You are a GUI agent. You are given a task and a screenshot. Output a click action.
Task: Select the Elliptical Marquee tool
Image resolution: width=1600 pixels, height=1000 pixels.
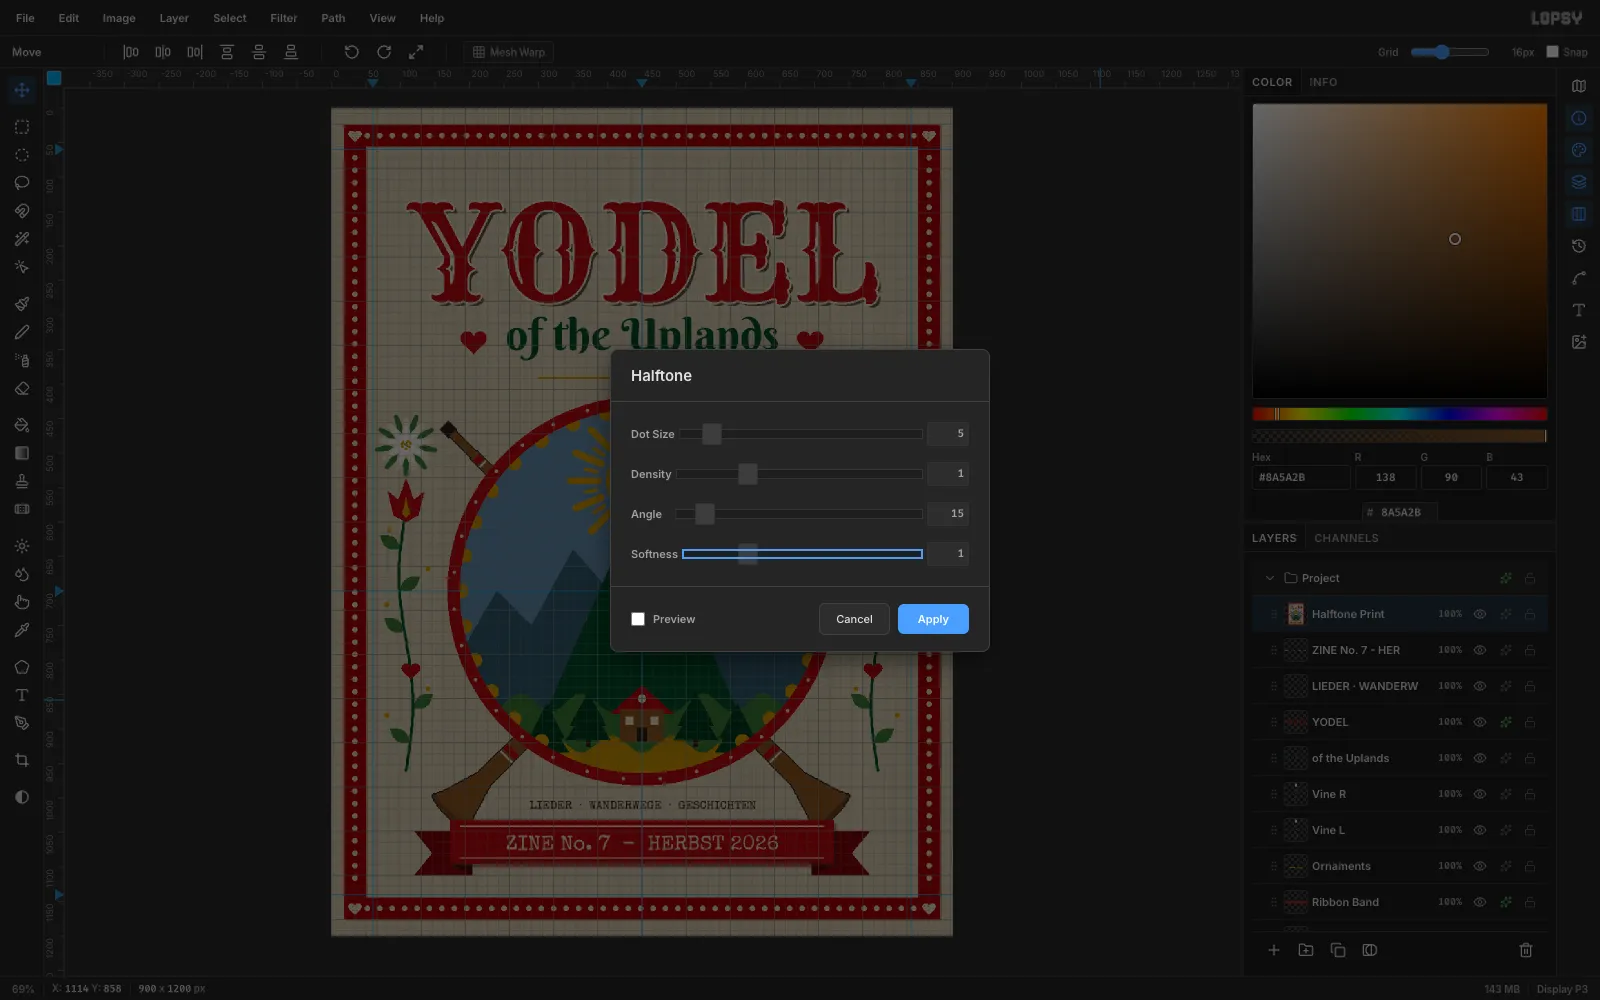(22, 155)
